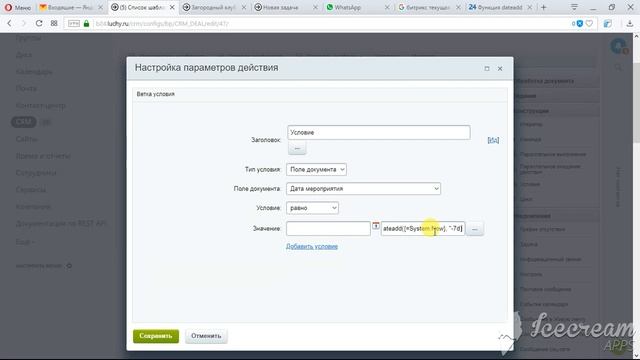Close the Настройка параметров действия dialog
The height and width of the screenshot is (360, 640).
tap(500, 69)
